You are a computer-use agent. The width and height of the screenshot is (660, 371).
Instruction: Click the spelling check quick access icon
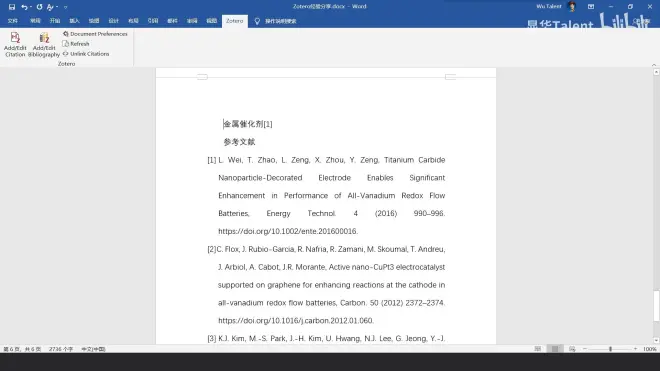click(x=50, y=7)
